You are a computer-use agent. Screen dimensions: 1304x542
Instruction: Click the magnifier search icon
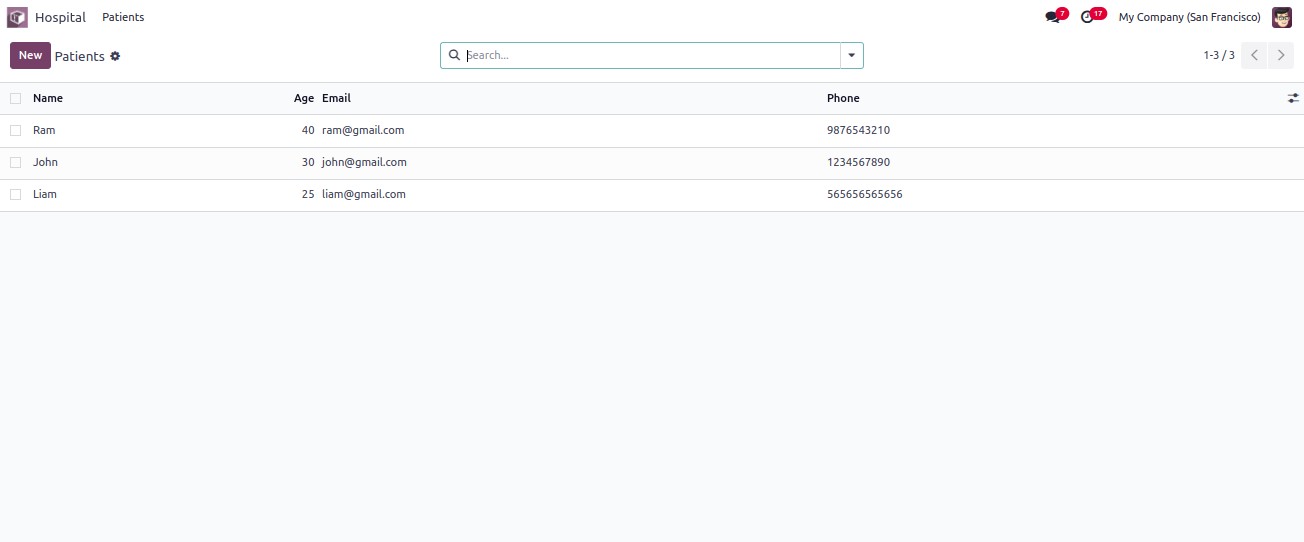point(454,55)
